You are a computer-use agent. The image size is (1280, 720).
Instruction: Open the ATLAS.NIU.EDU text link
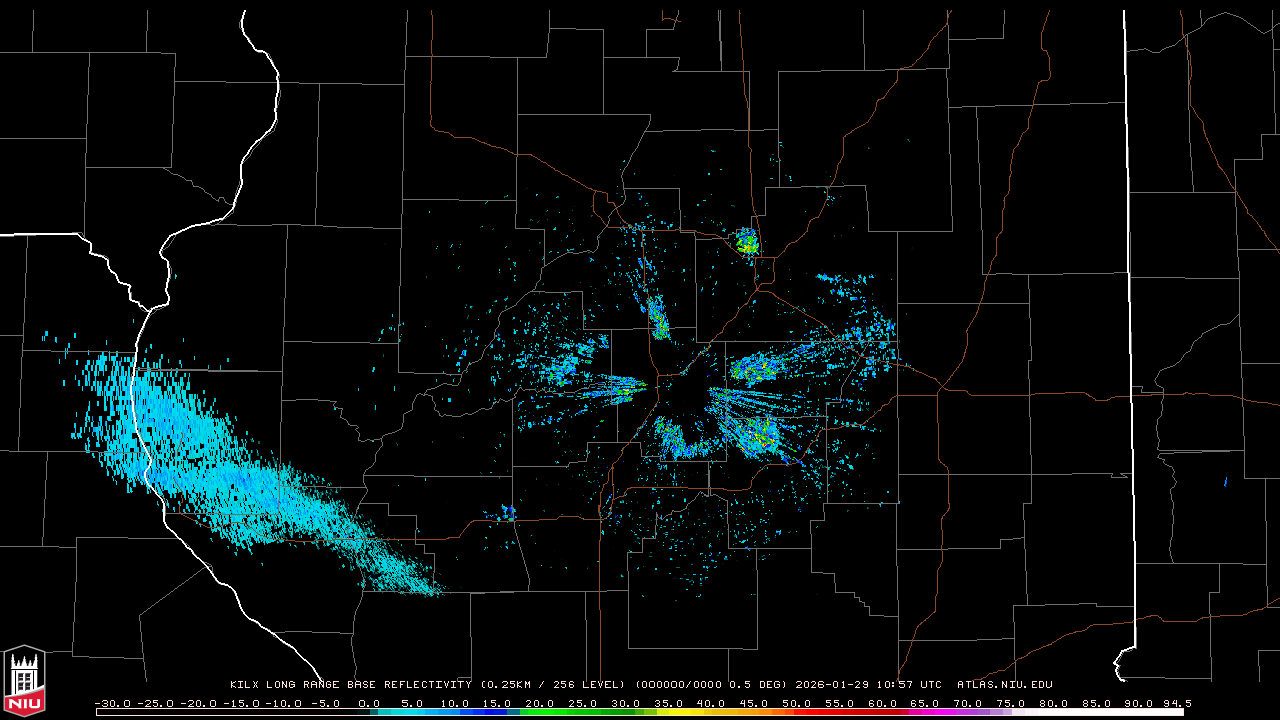point(1005,685)
